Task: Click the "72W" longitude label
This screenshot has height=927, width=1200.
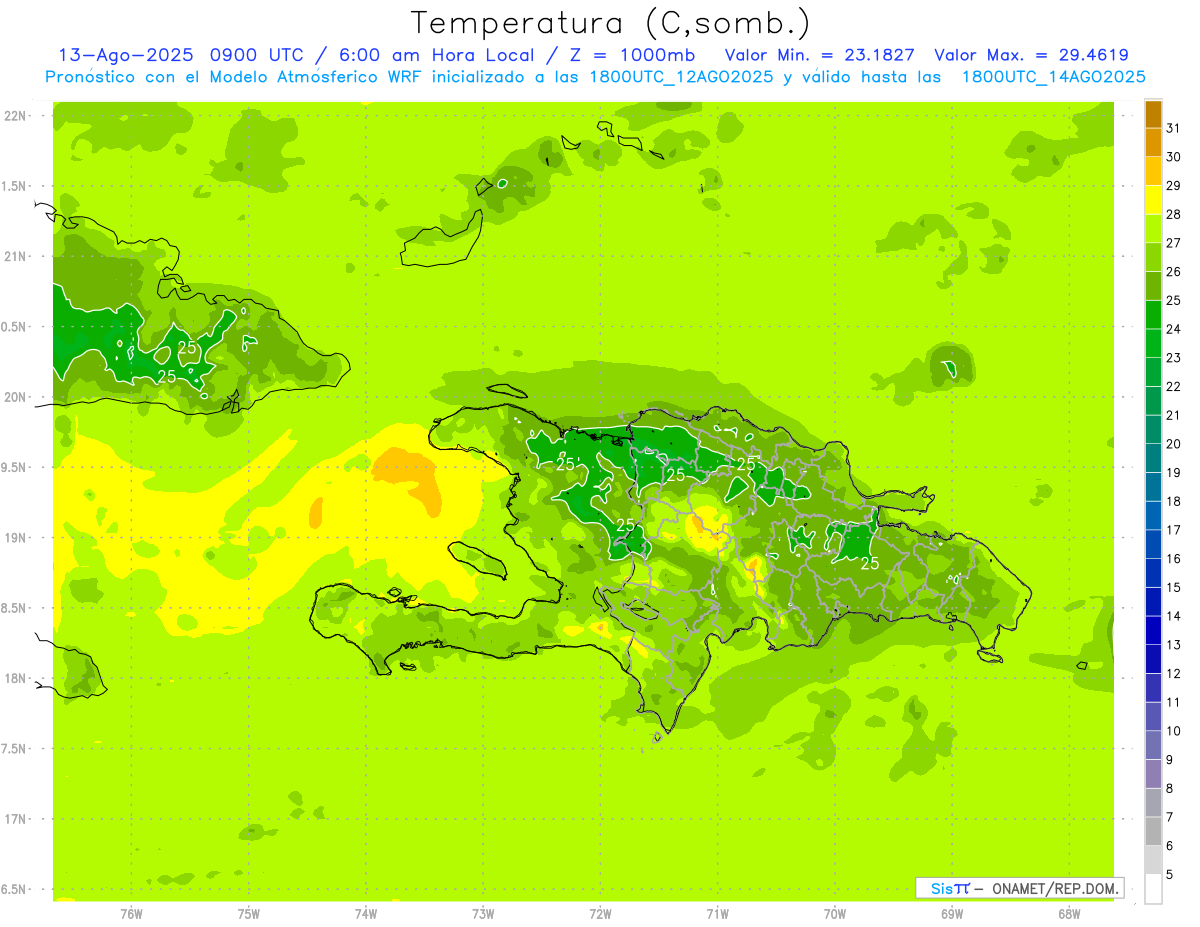Action: 600,914
